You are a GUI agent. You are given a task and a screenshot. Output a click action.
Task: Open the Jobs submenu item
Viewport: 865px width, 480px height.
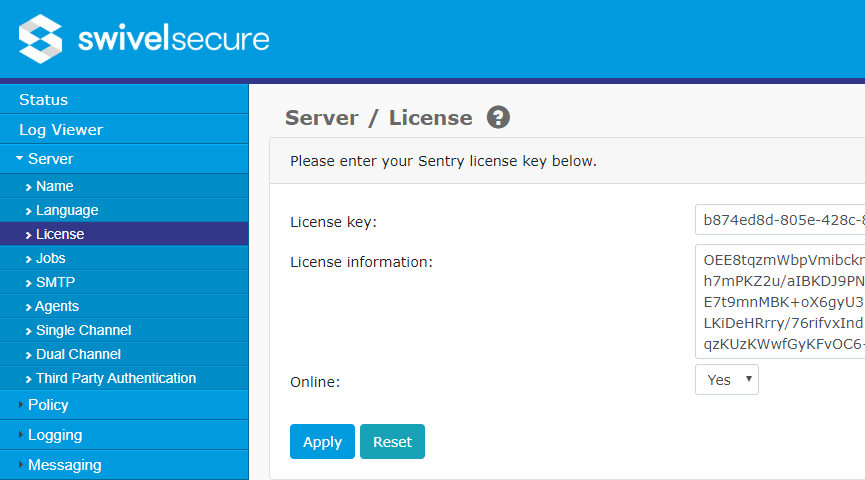pyautogui.click(x=124, y=258)
